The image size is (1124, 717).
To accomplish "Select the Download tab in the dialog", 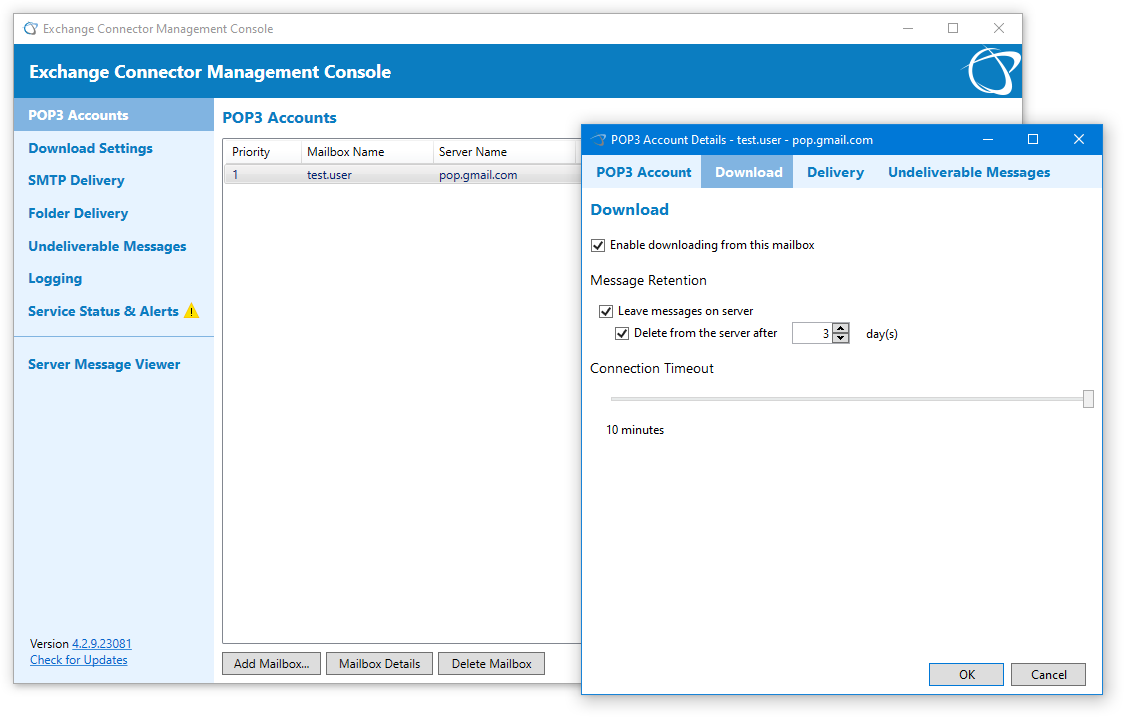I will pos(748,172).
